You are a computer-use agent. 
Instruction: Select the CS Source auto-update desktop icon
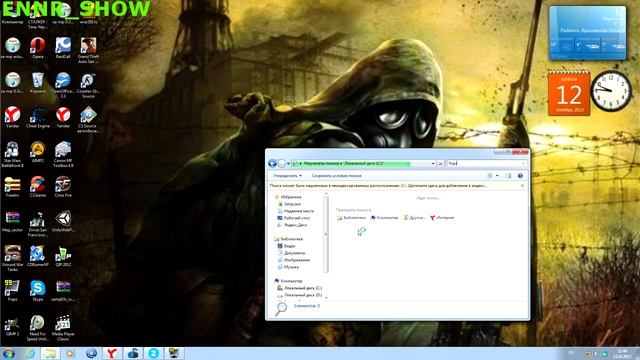tap(88, 120)
